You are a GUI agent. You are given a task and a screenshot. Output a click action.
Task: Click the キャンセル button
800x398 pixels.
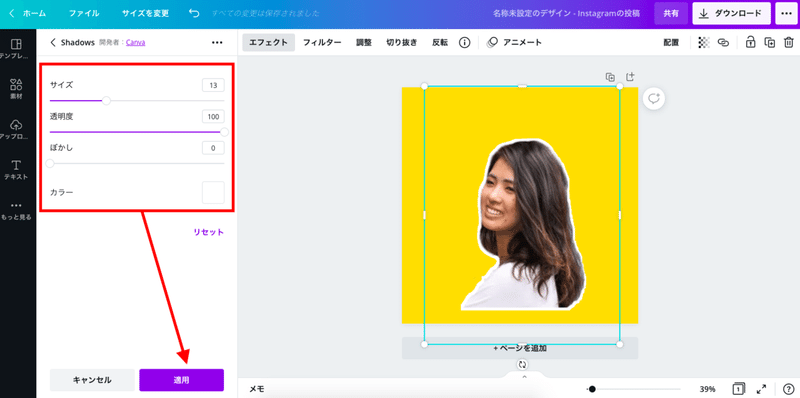pos(92,380)
